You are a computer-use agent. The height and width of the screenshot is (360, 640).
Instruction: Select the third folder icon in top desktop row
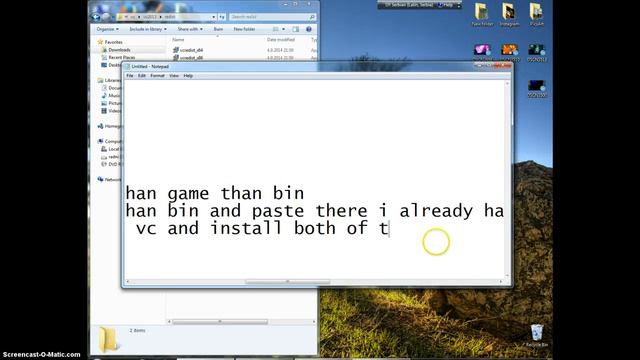click(x=536, y=15)
